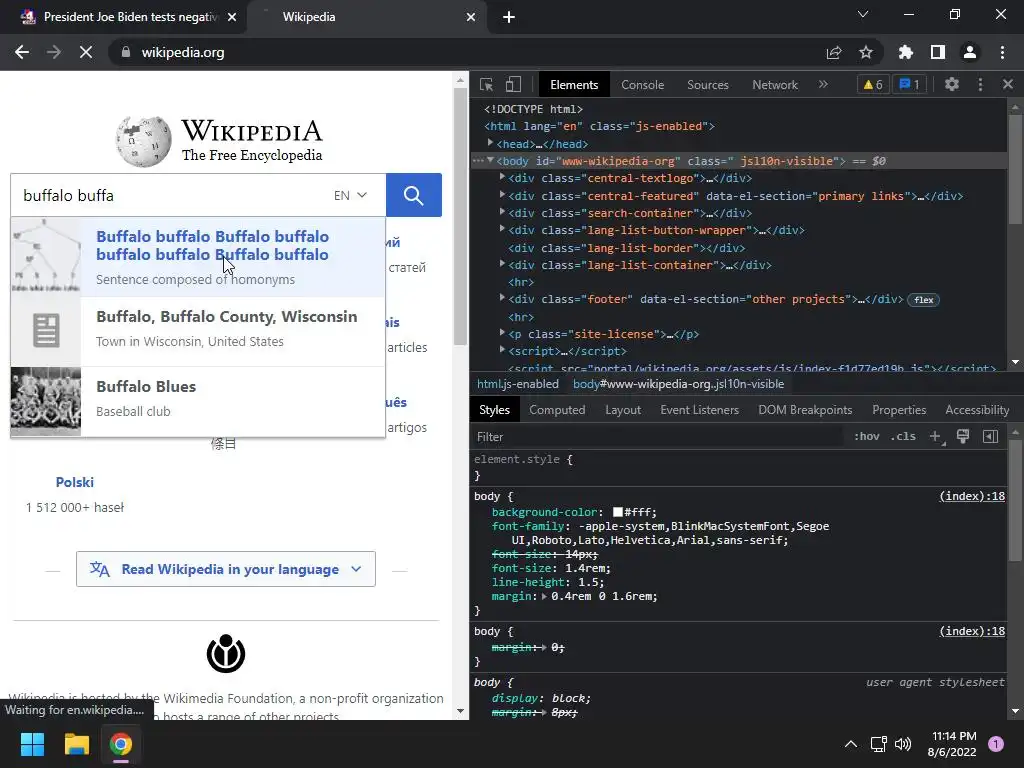Open the Event Listeners tab

(699, 410)
